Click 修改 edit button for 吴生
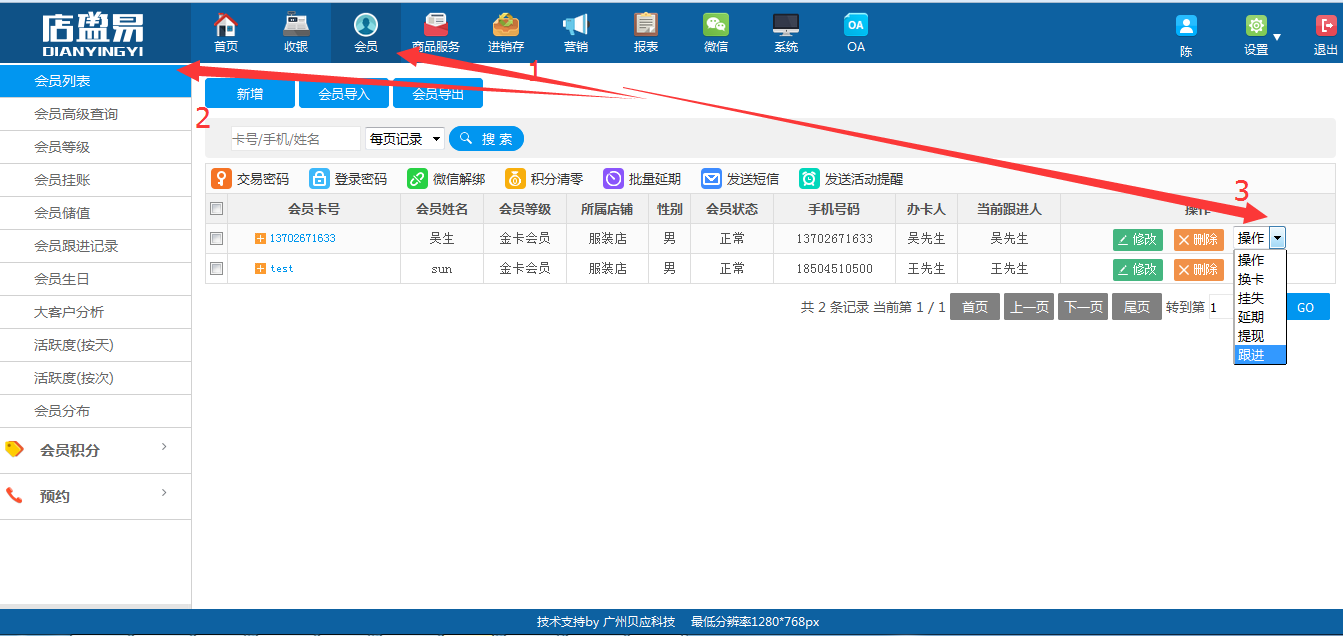Image resolution: width=1343 pixels, height=636 pixels. tap(1138, 239)
